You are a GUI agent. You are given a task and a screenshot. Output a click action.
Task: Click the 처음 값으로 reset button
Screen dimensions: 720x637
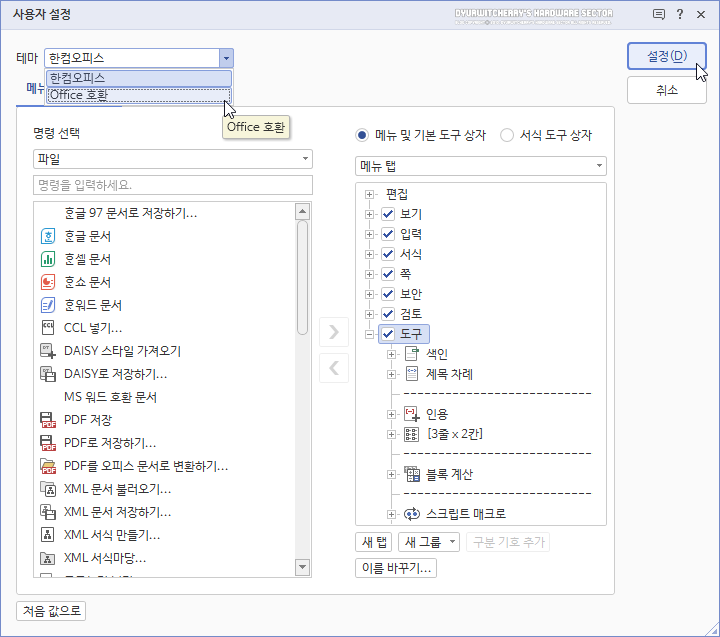tap(51, 611)
